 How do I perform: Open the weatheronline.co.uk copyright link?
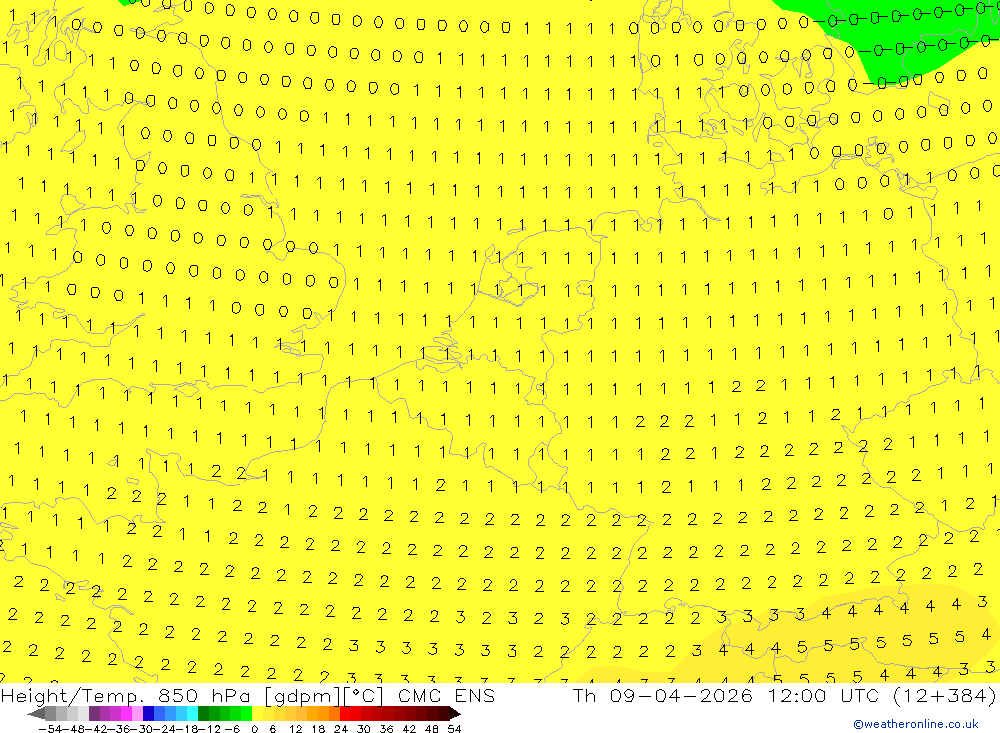click(916, 723)
